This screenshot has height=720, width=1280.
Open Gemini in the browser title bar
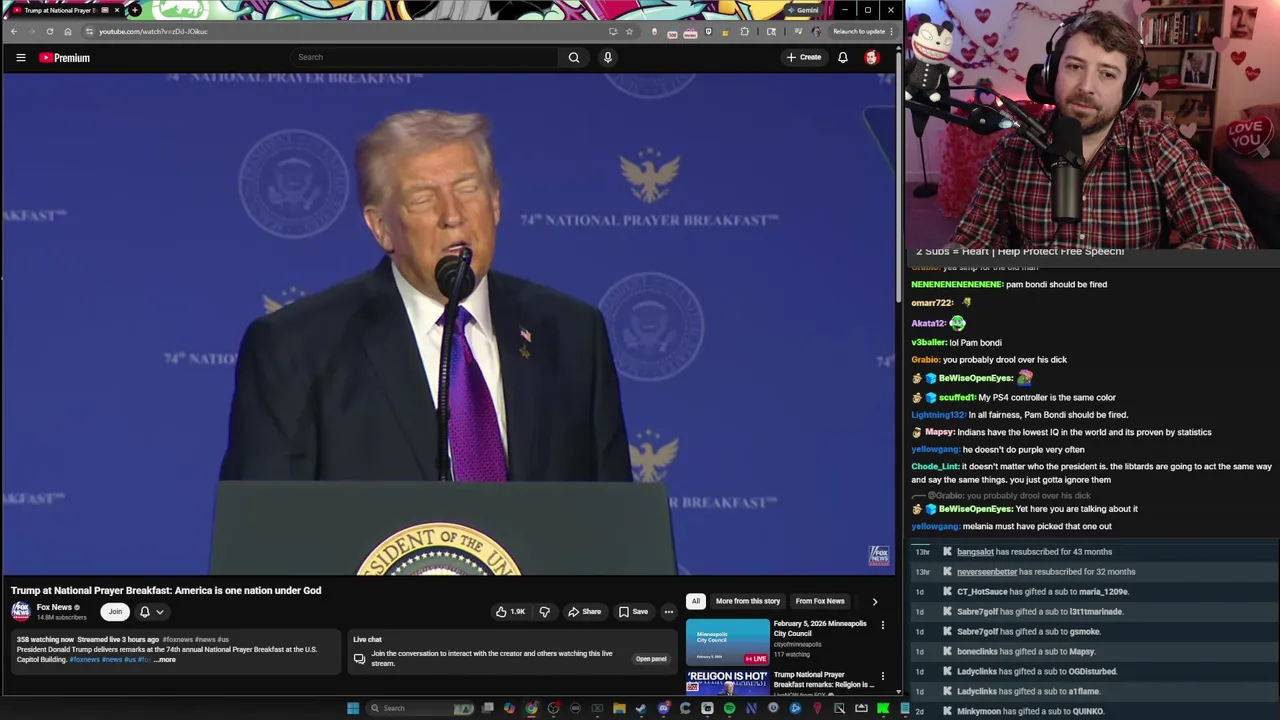click(802, 10)
